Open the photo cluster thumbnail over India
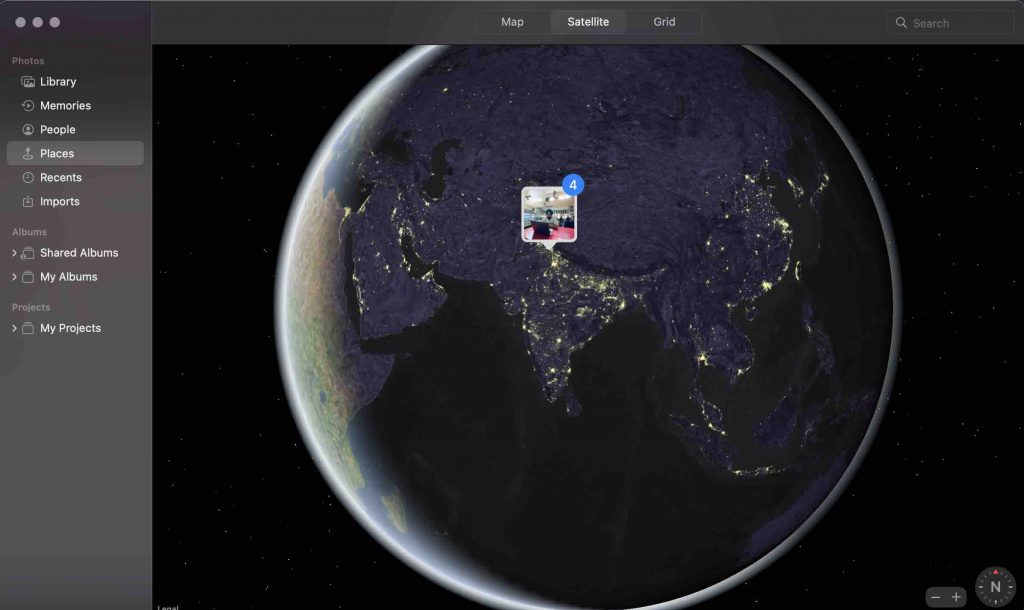 coord(548,214)
